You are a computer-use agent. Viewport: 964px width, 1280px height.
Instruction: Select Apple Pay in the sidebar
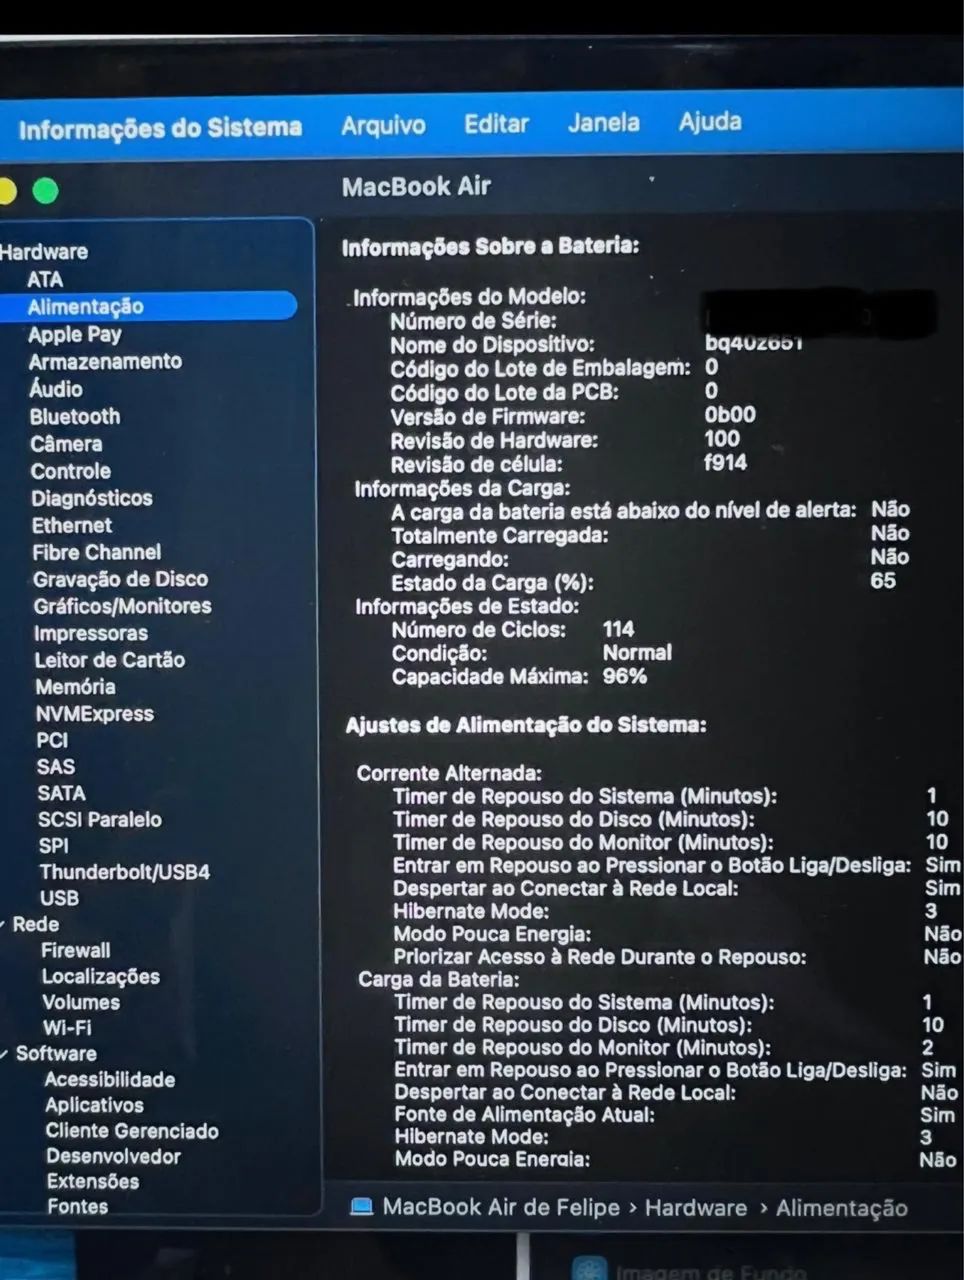point(75,334)
